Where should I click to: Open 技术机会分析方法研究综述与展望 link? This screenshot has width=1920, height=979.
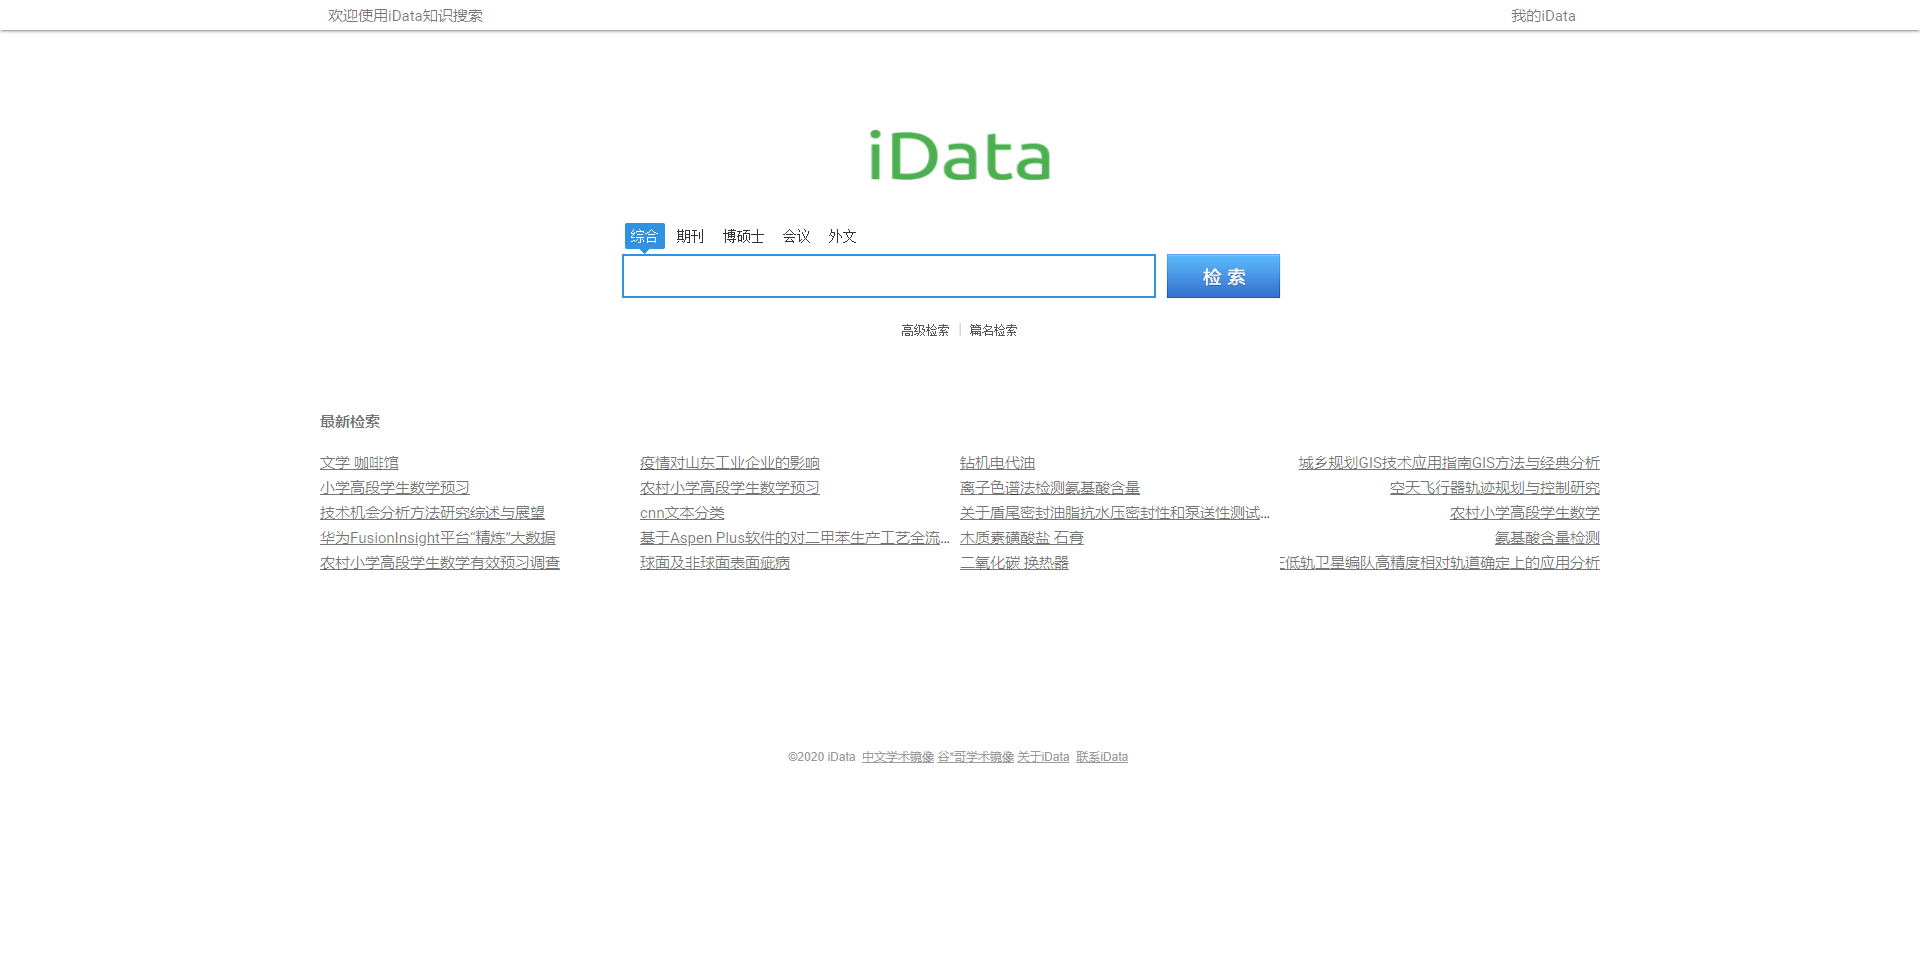pos(432,513)
